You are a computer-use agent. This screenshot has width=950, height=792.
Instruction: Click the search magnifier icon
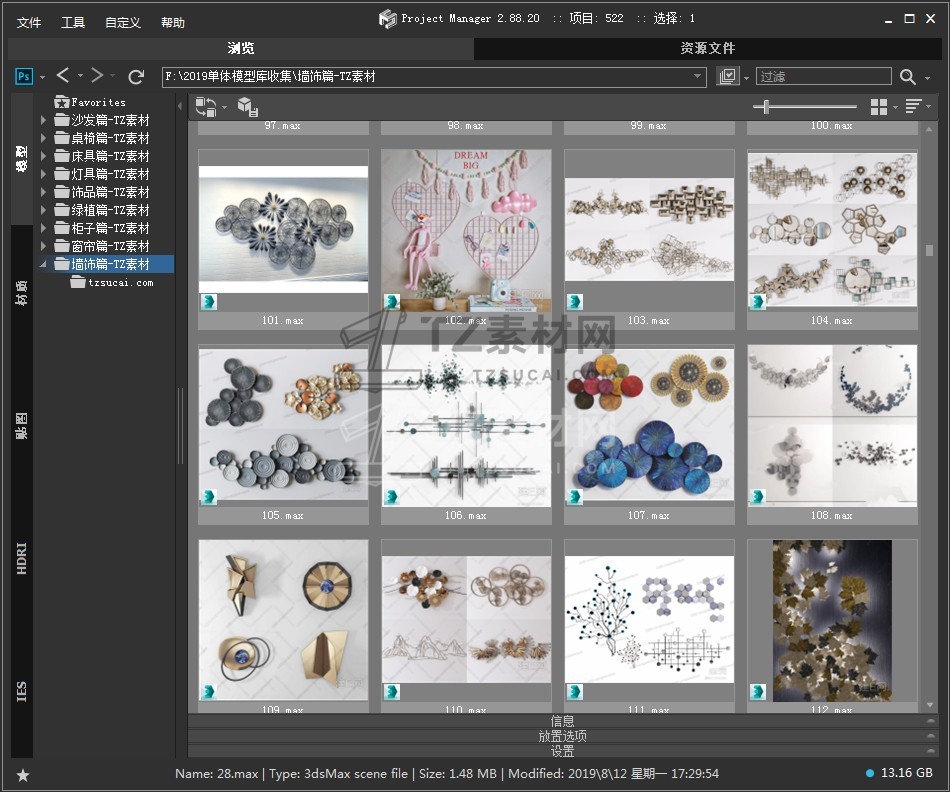click(907, 77)
